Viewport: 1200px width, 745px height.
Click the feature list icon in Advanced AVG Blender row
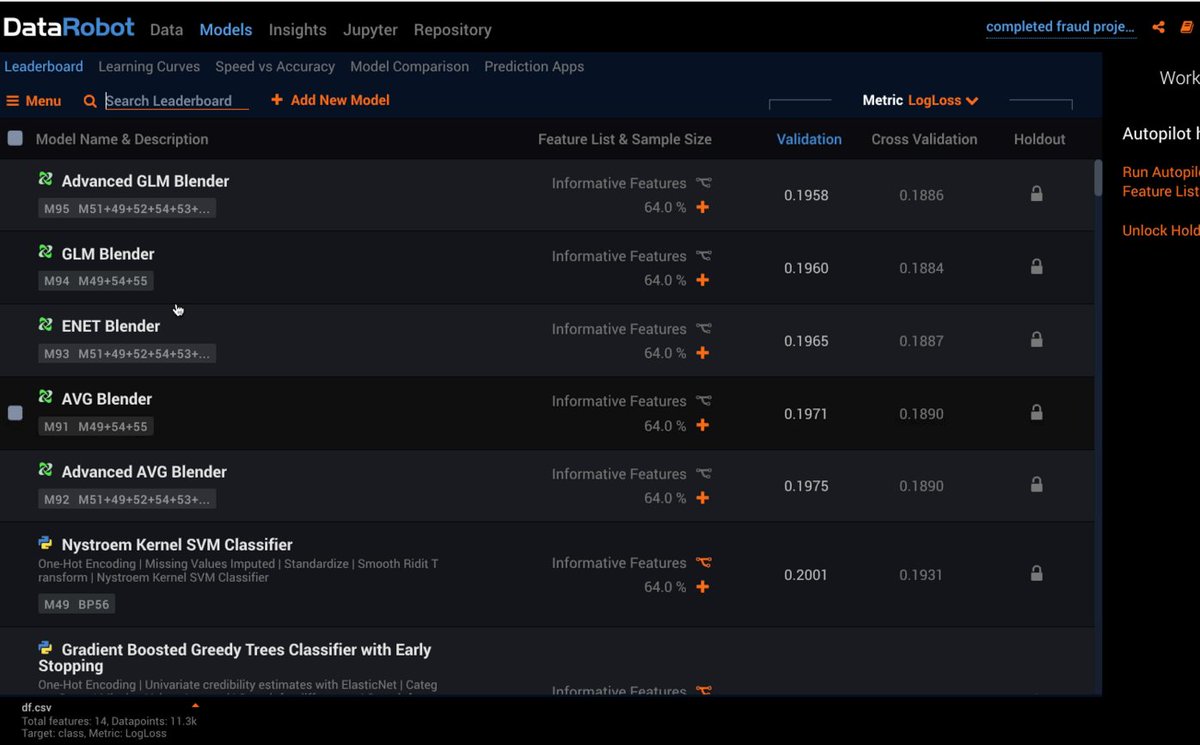click(x=704, y=474)
